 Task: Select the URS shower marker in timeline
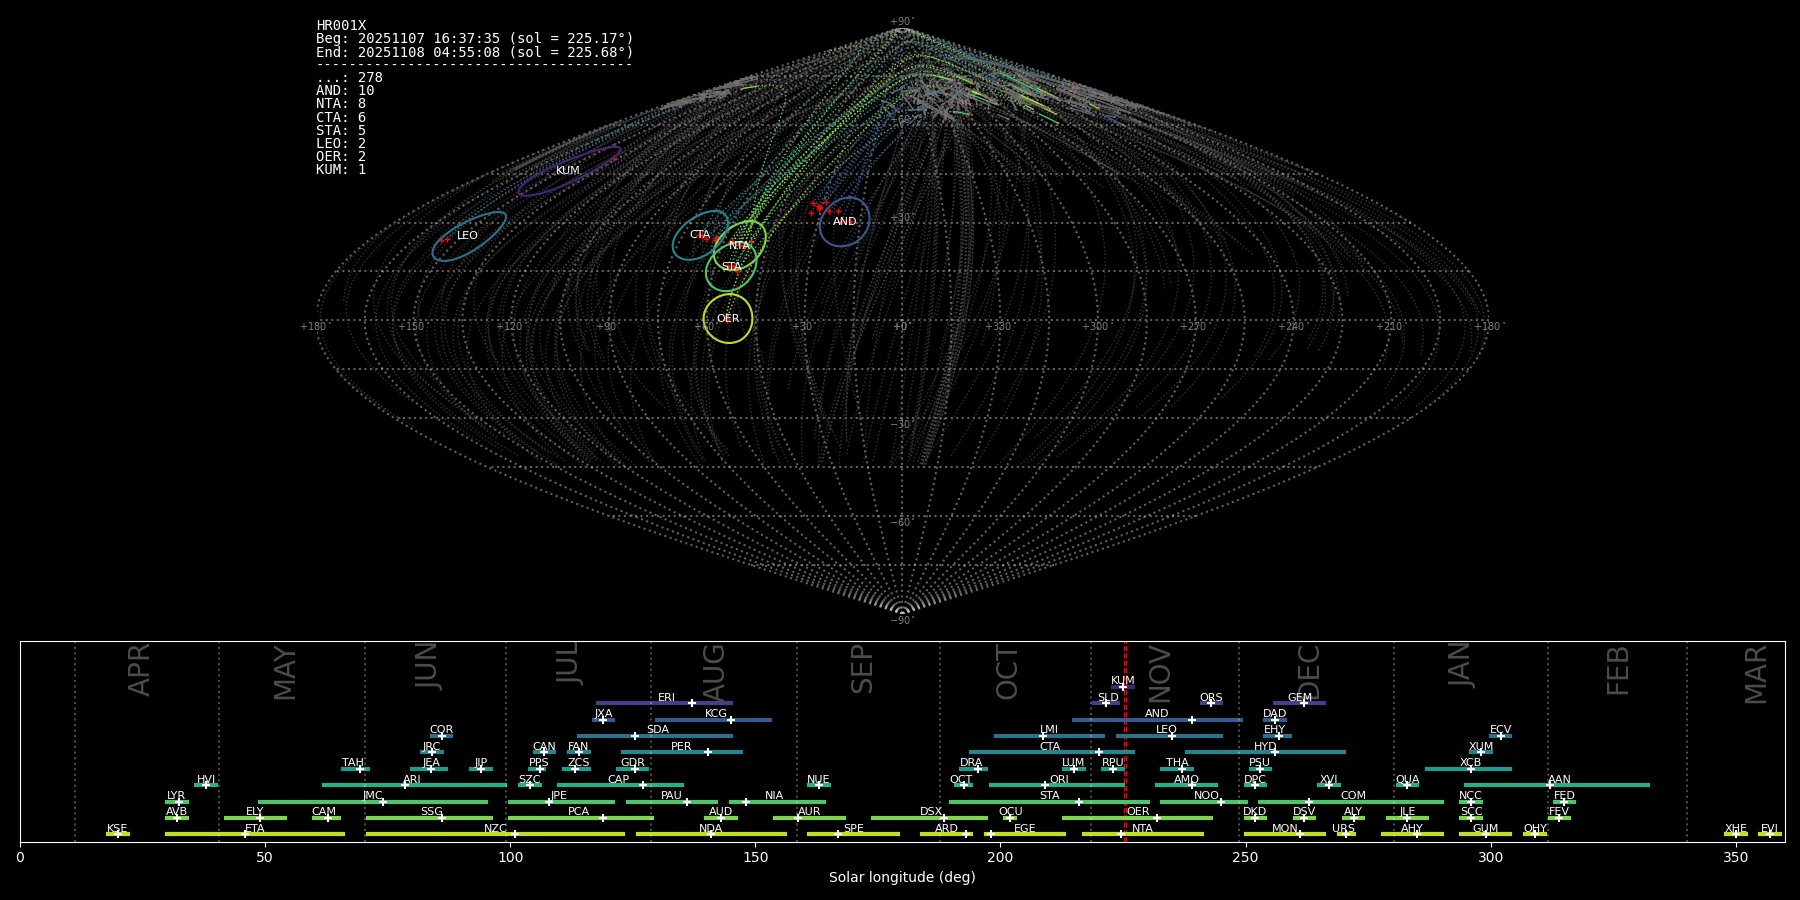point(1346,834)
